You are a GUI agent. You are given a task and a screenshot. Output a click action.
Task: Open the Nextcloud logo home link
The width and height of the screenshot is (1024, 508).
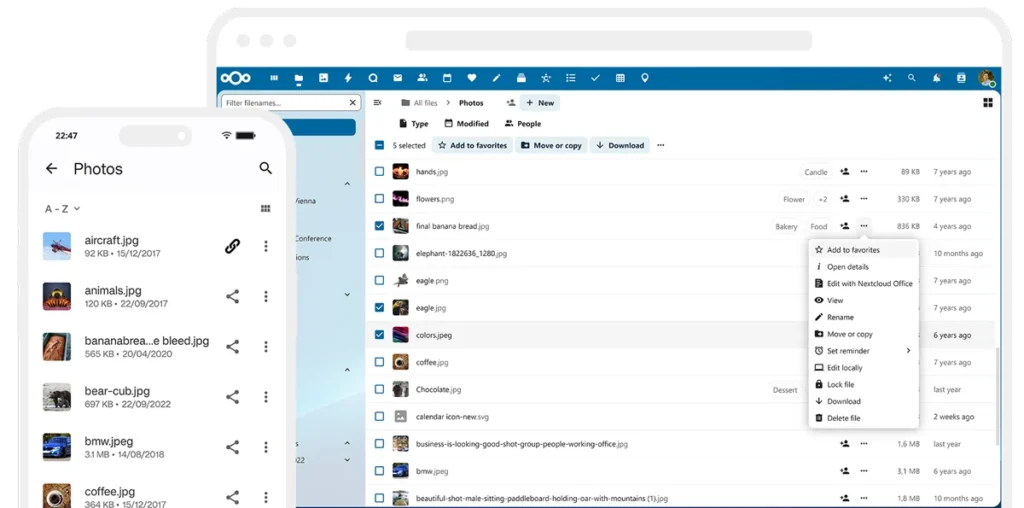[236, 78]
